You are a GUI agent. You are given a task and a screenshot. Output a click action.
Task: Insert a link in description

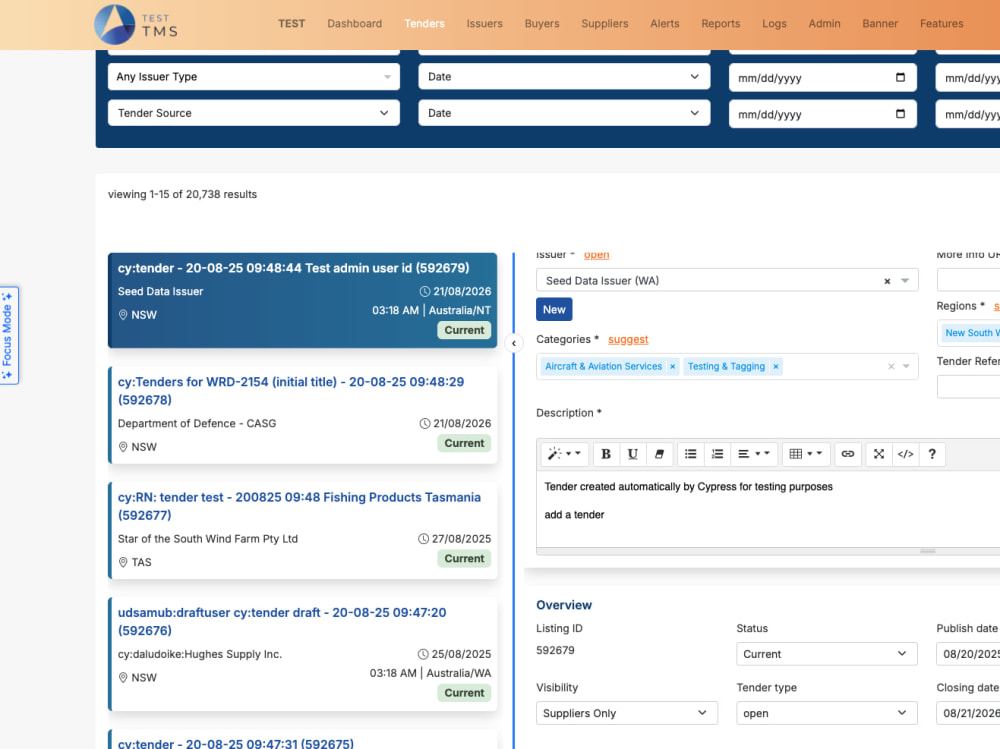pyautogui.click(x=848, y=454)
